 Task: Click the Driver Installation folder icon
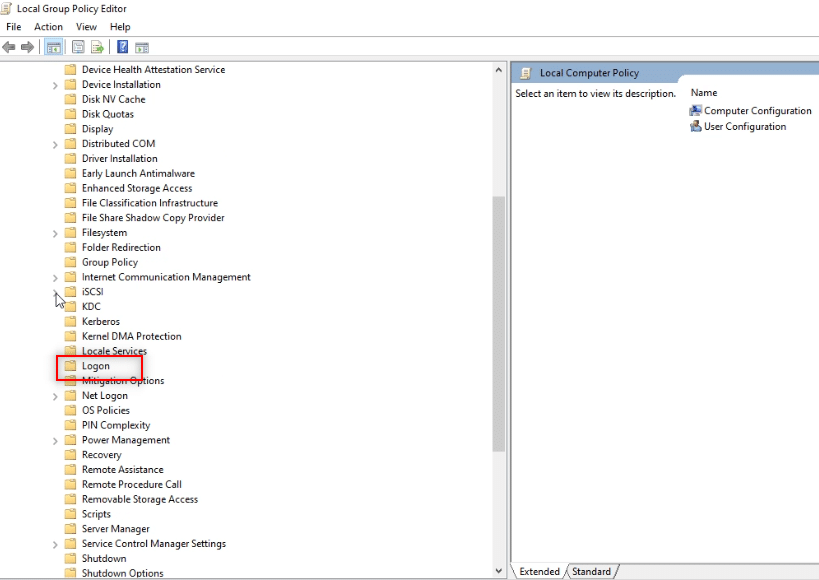(x=71, y=158)
